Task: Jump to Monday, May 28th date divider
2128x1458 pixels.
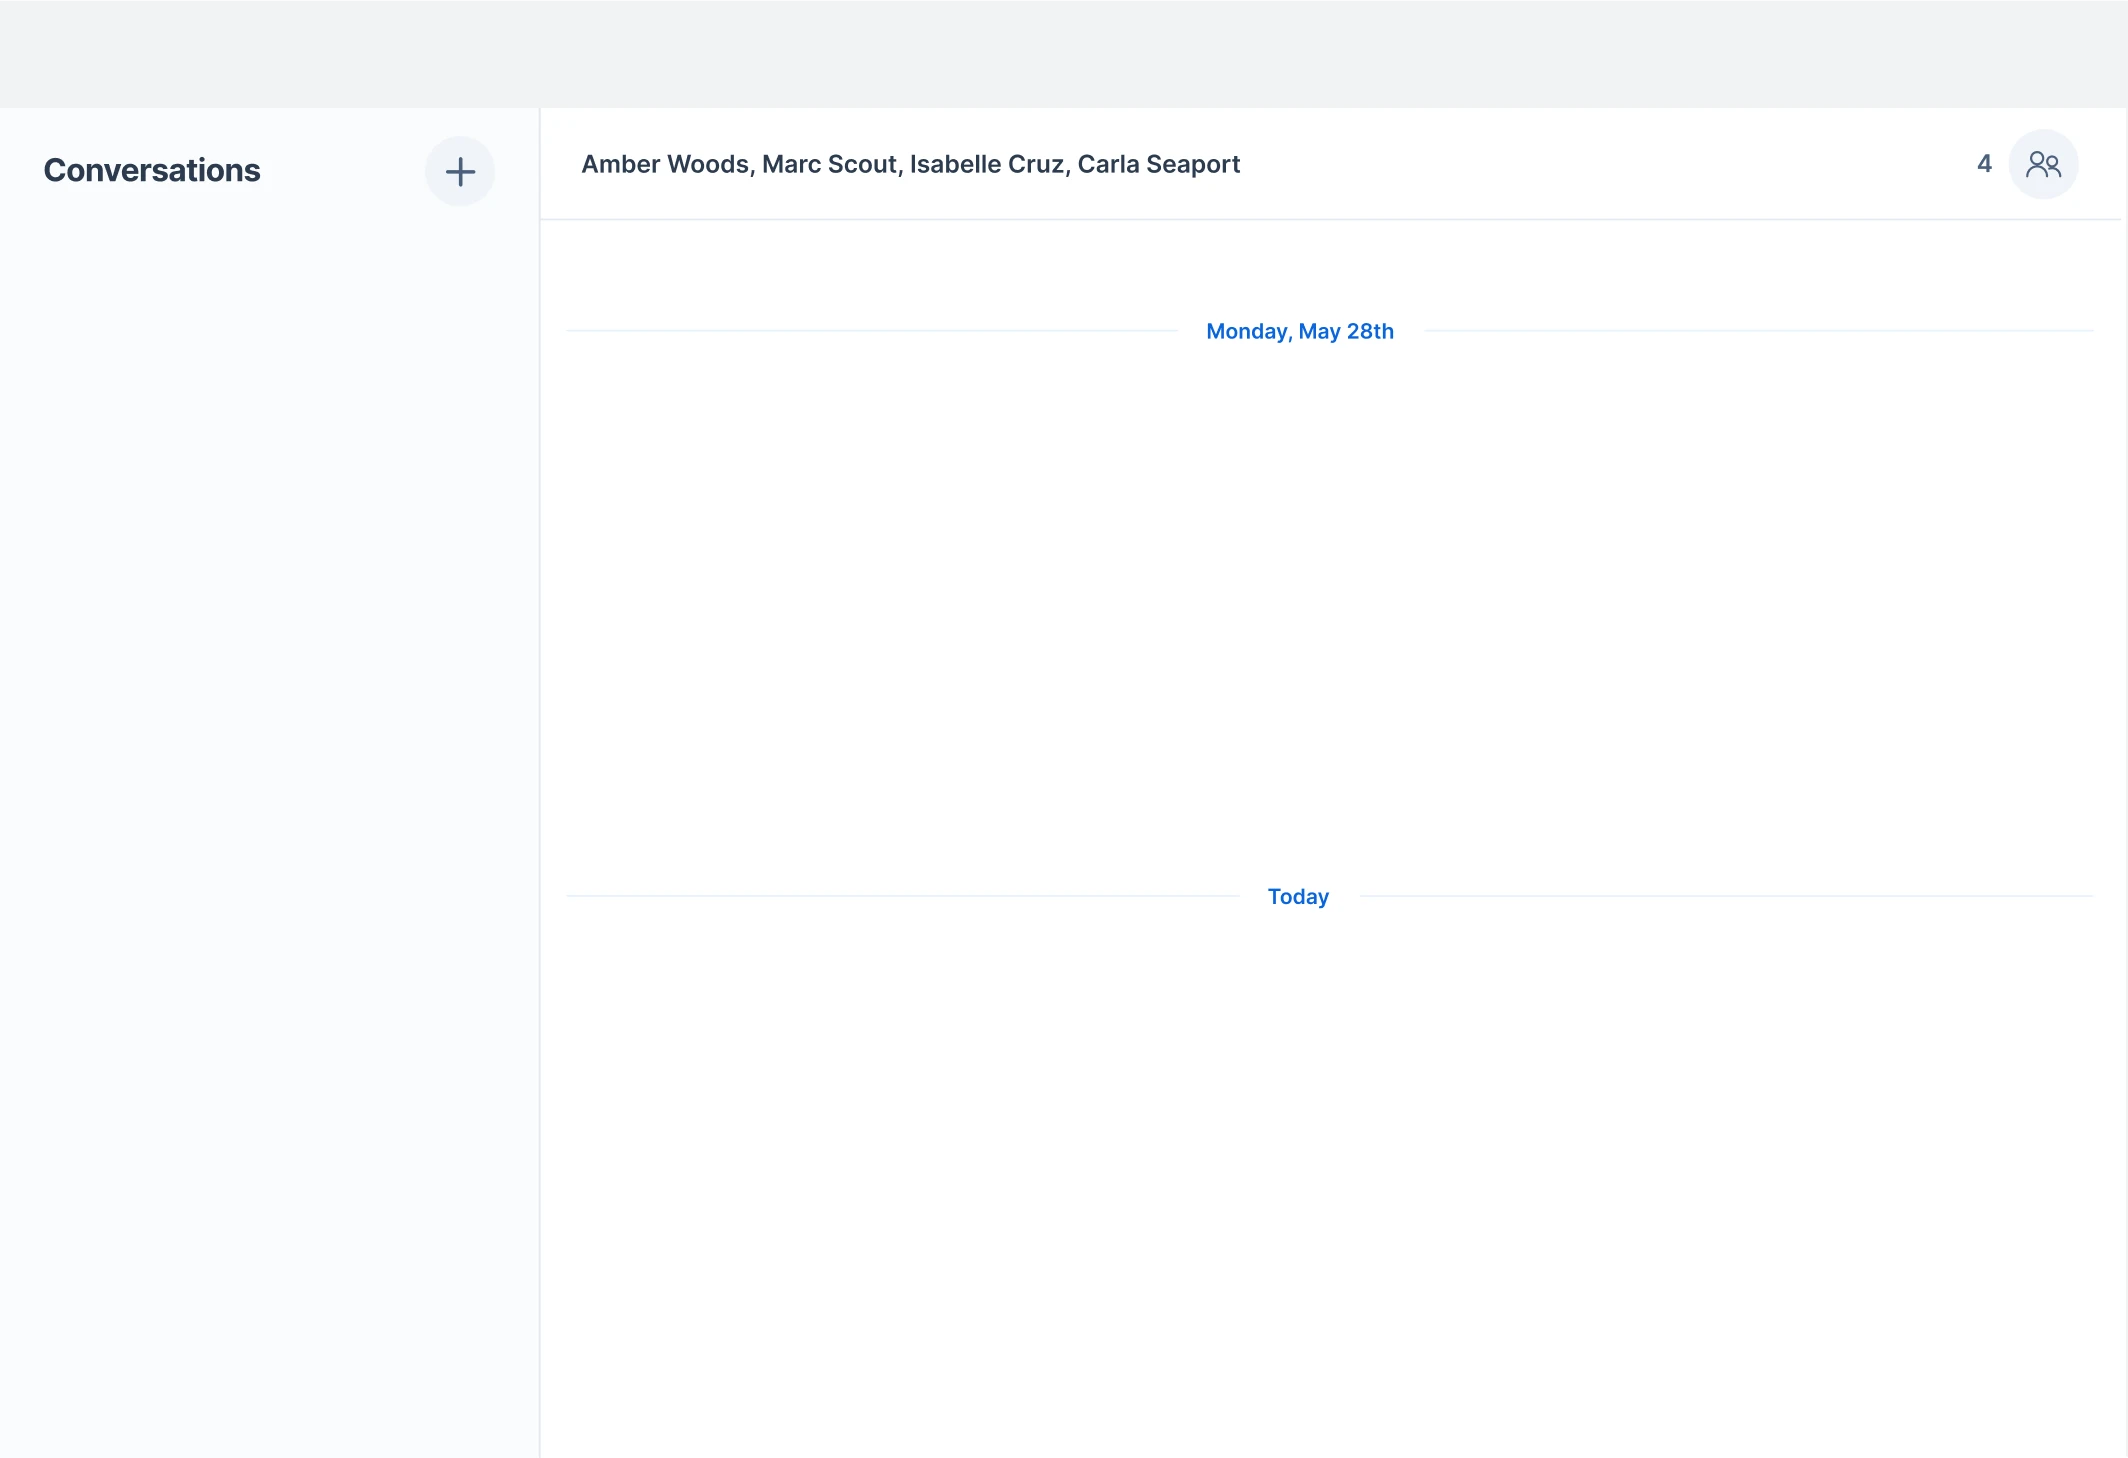Action: coord(1299,331)
